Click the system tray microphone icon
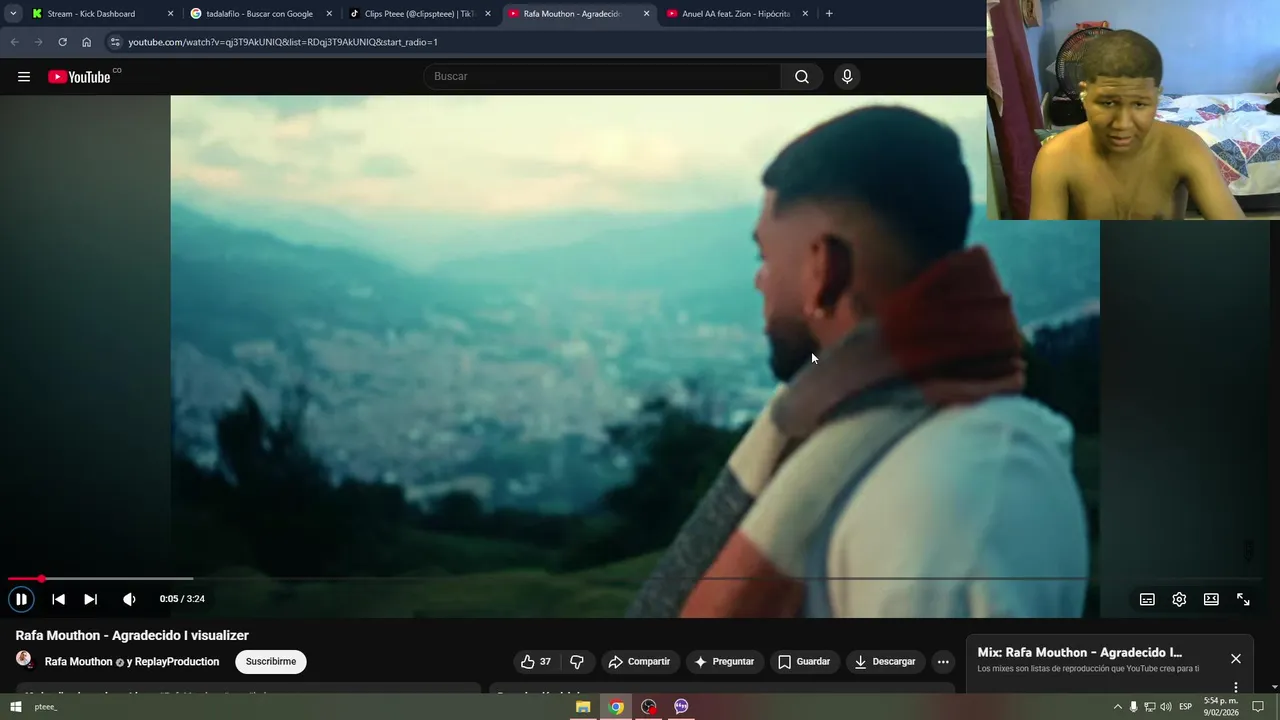Image resolution: width=1280 pixels, height=720 pixels. point(1133,707)
